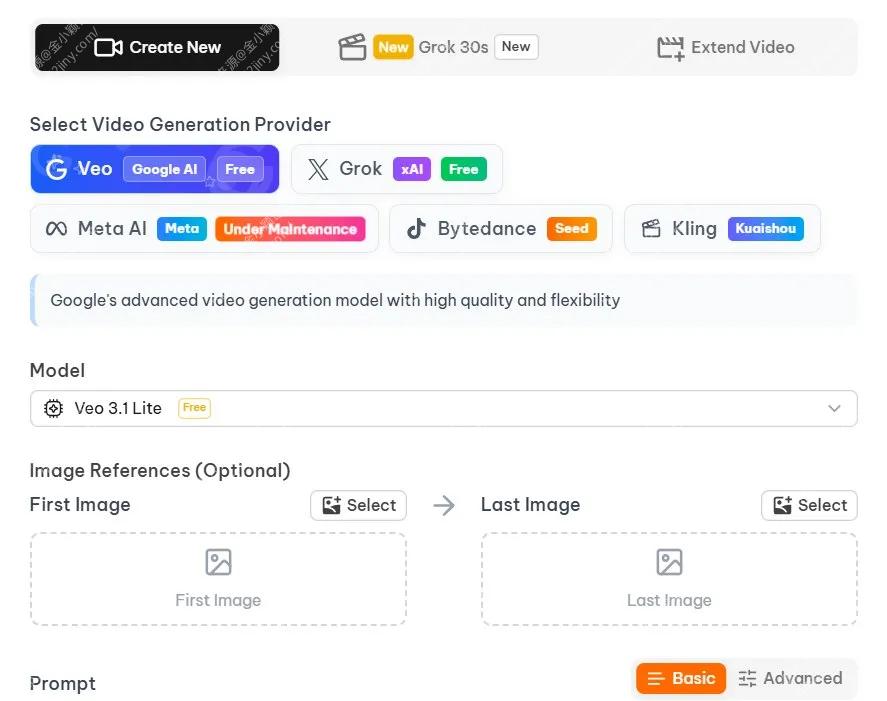This screenshot has height=701, width=887.
Task: Click the Free badge on the Veo button
Action: [240, 169]
